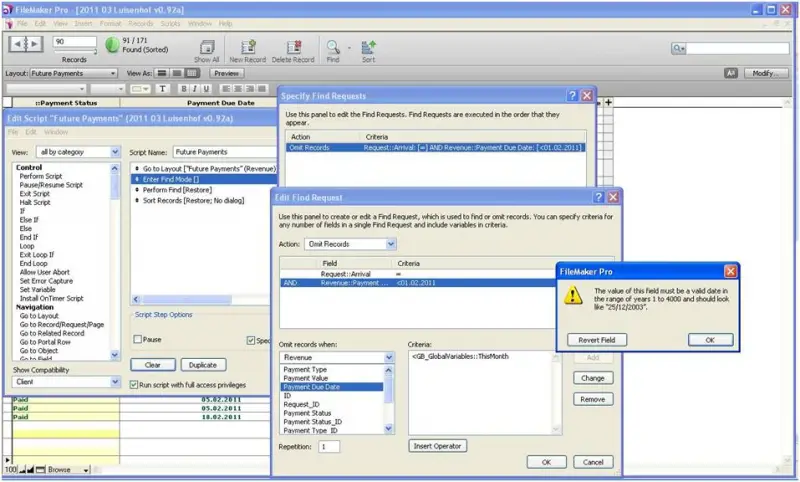Select Perform Find [Restore] script step
This screenshot has height=482, width=800.
click(x=177, y=190)
